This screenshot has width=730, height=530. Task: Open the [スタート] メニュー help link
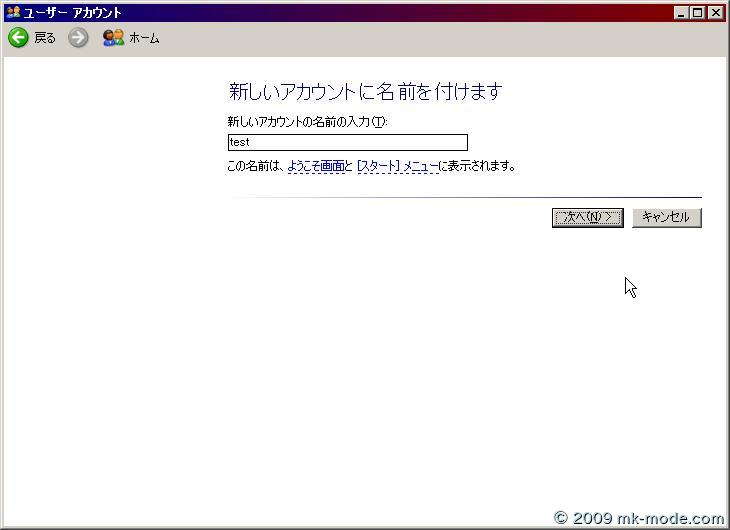(397, 166)
